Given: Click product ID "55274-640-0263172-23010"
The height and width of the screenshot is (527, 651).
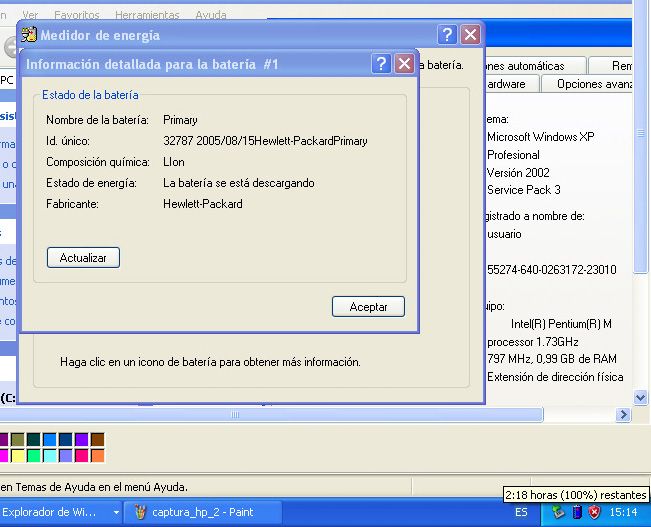Looking at the screenshot, I should pyautogui.click(x=552, y=270).
